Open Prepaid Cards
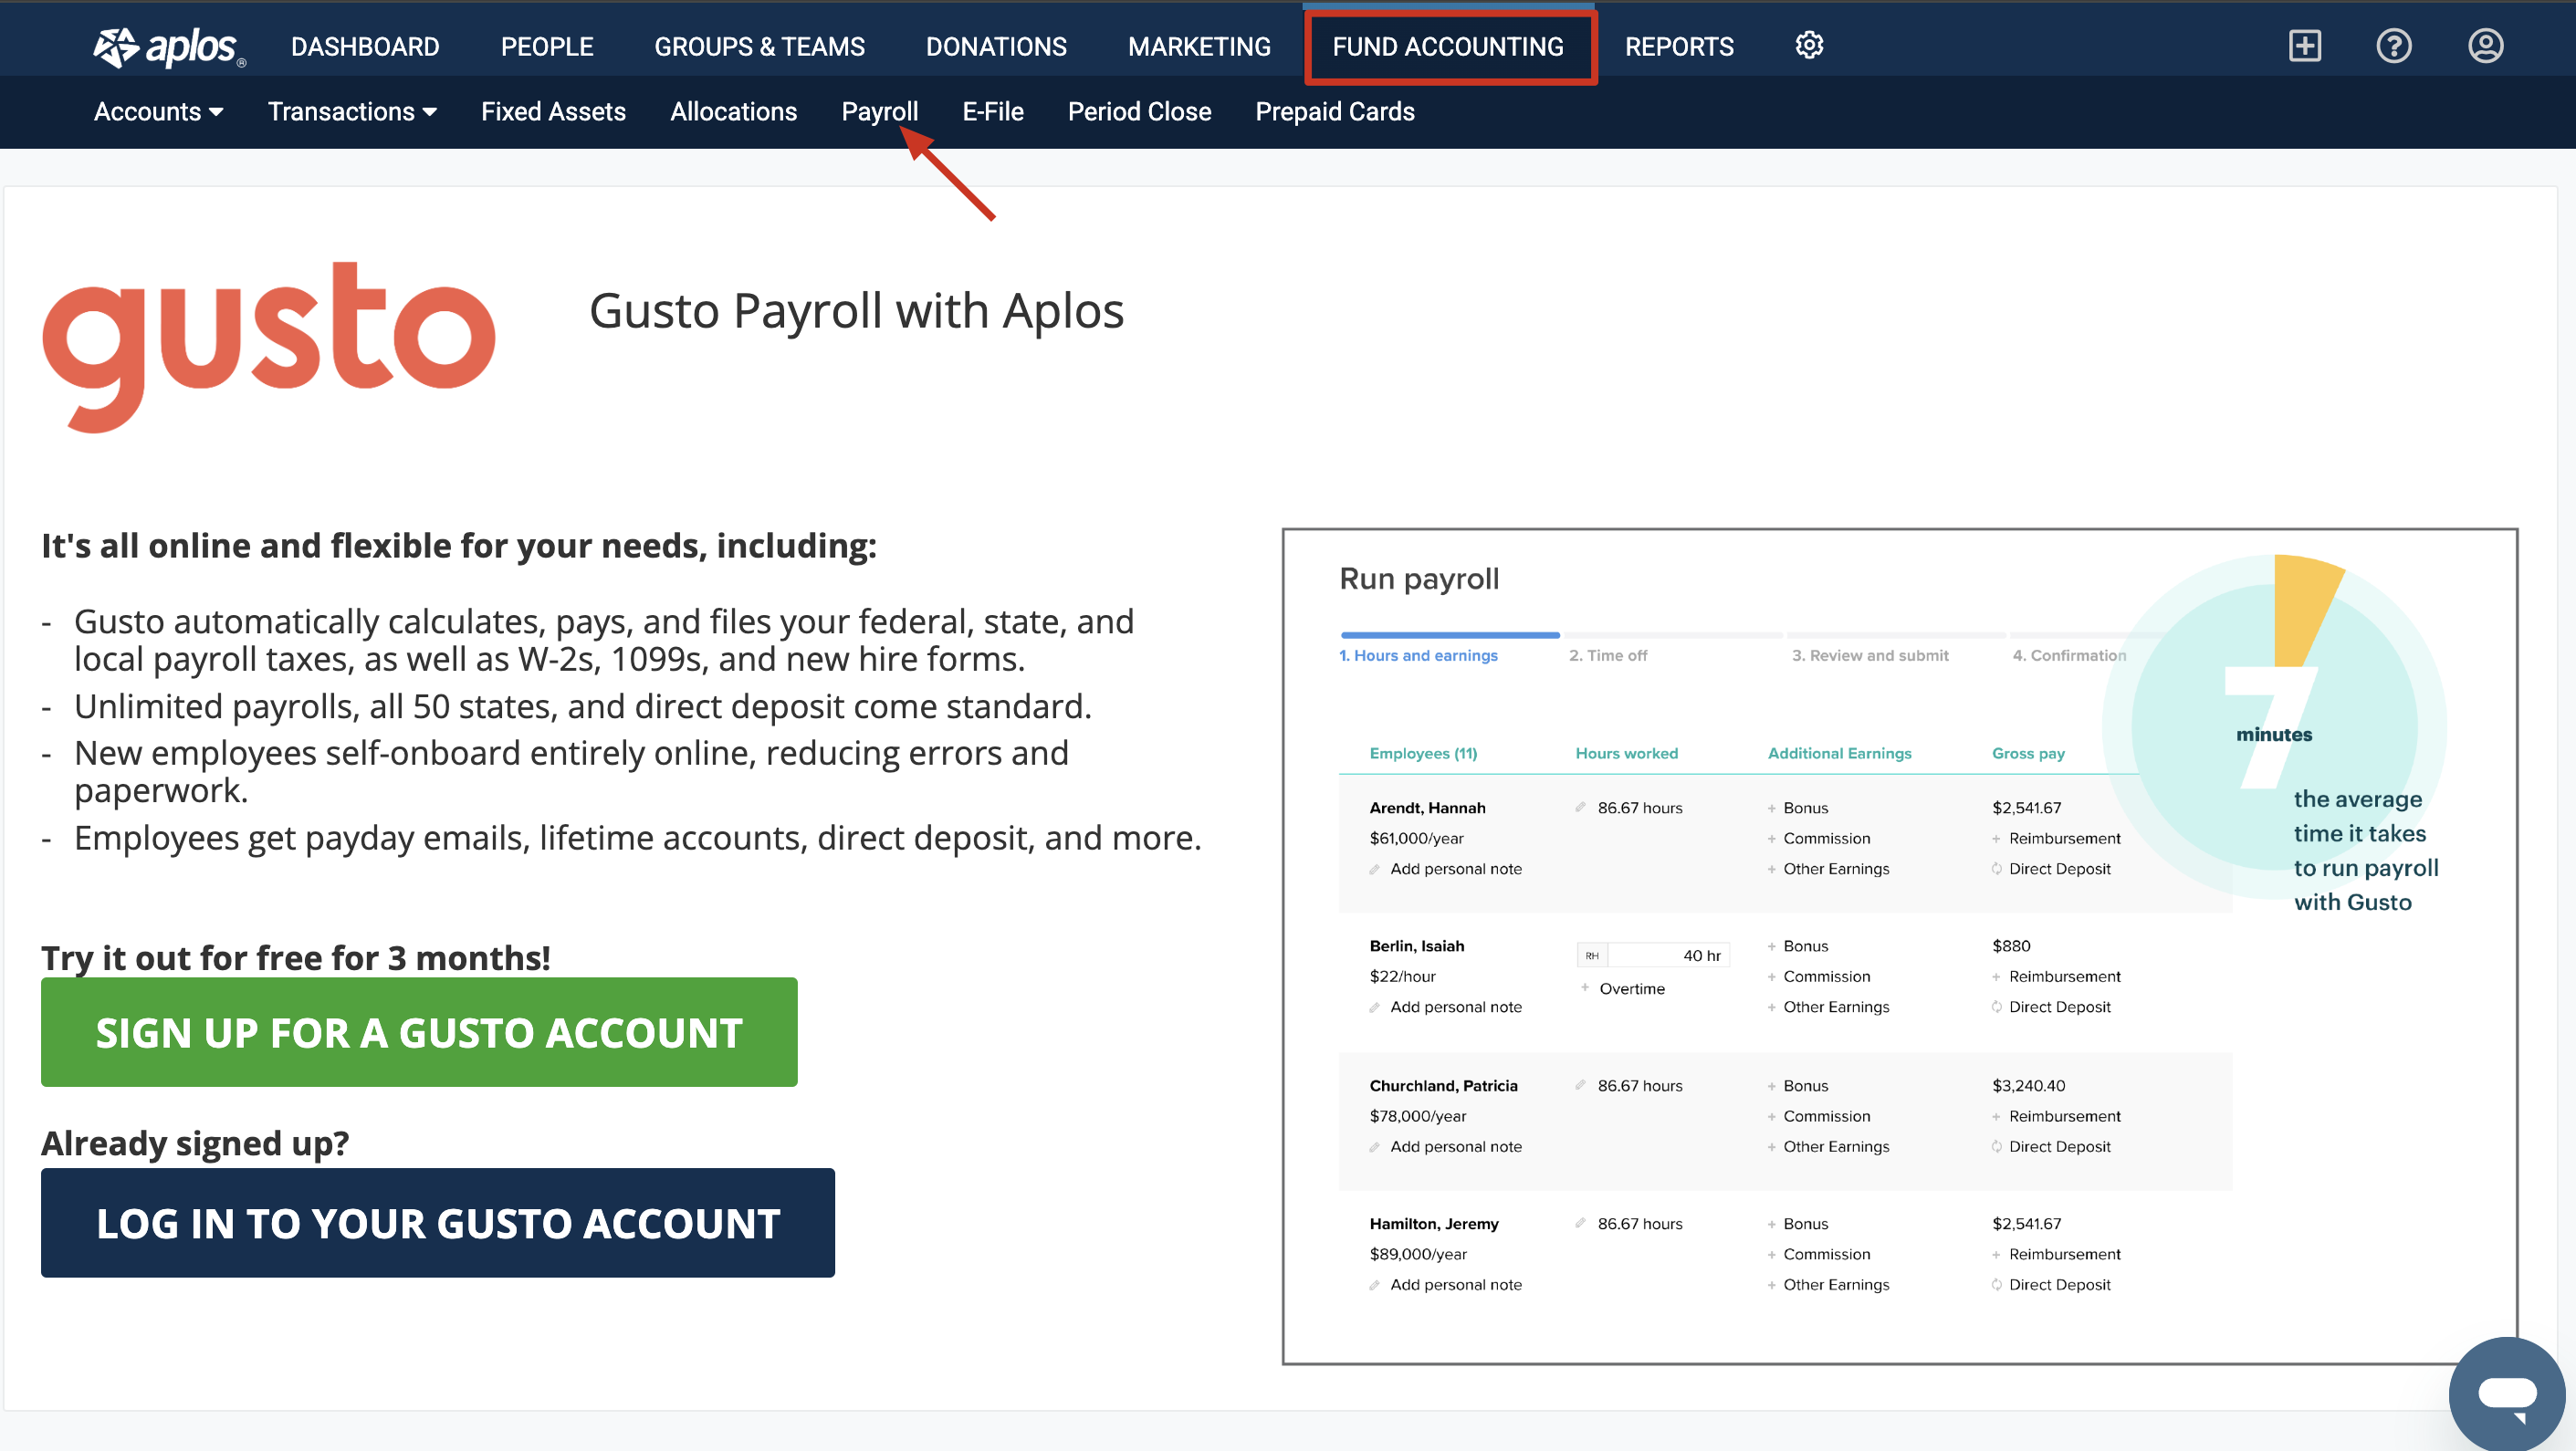This screenshot has width=2576, height=1451. coord(1334,111)
